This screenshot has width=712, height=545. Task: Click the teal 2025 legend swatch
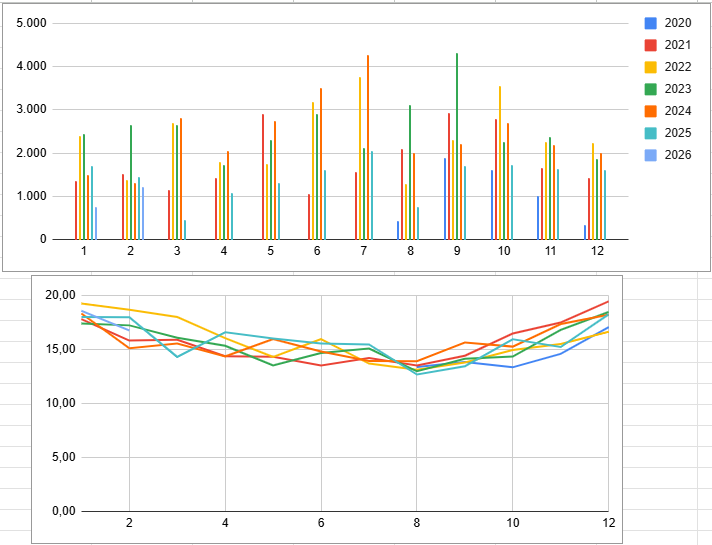coord(651,133)
